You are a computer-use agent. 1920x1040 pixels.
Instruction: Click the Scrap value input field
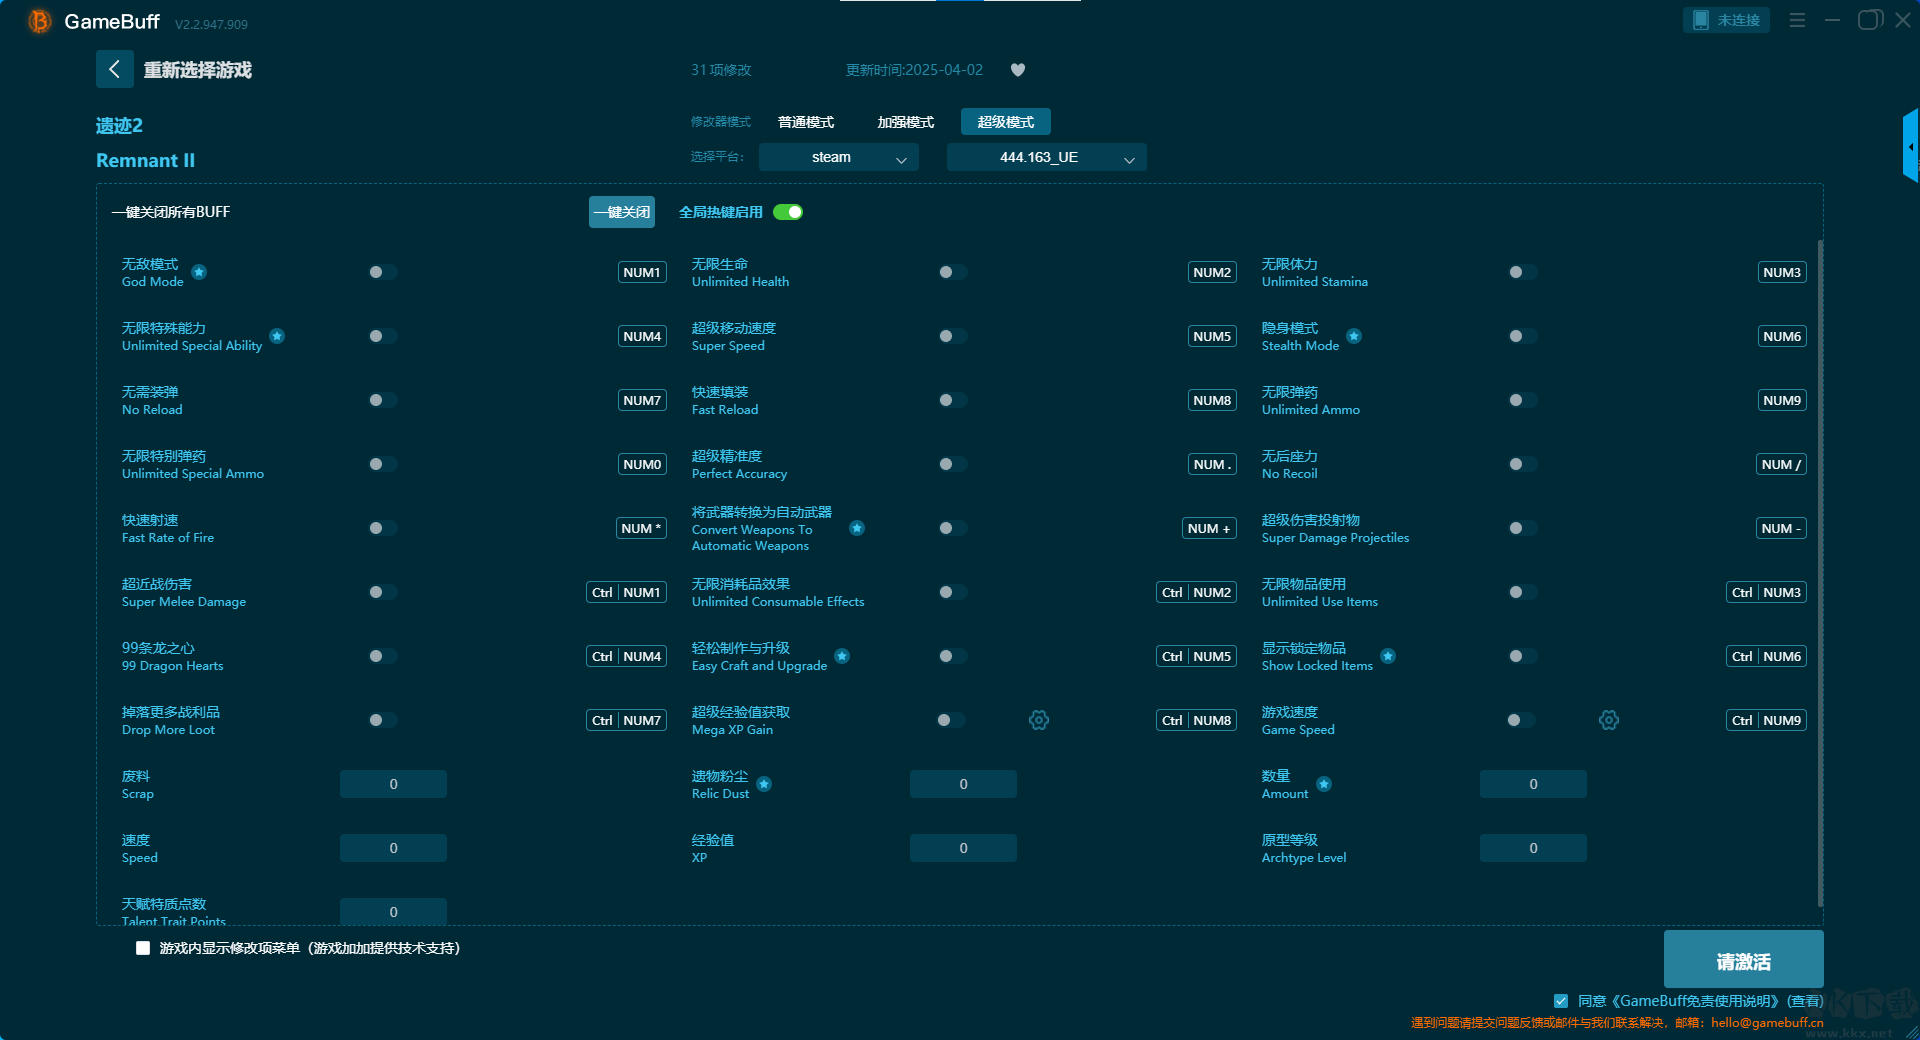coord(393,784)
